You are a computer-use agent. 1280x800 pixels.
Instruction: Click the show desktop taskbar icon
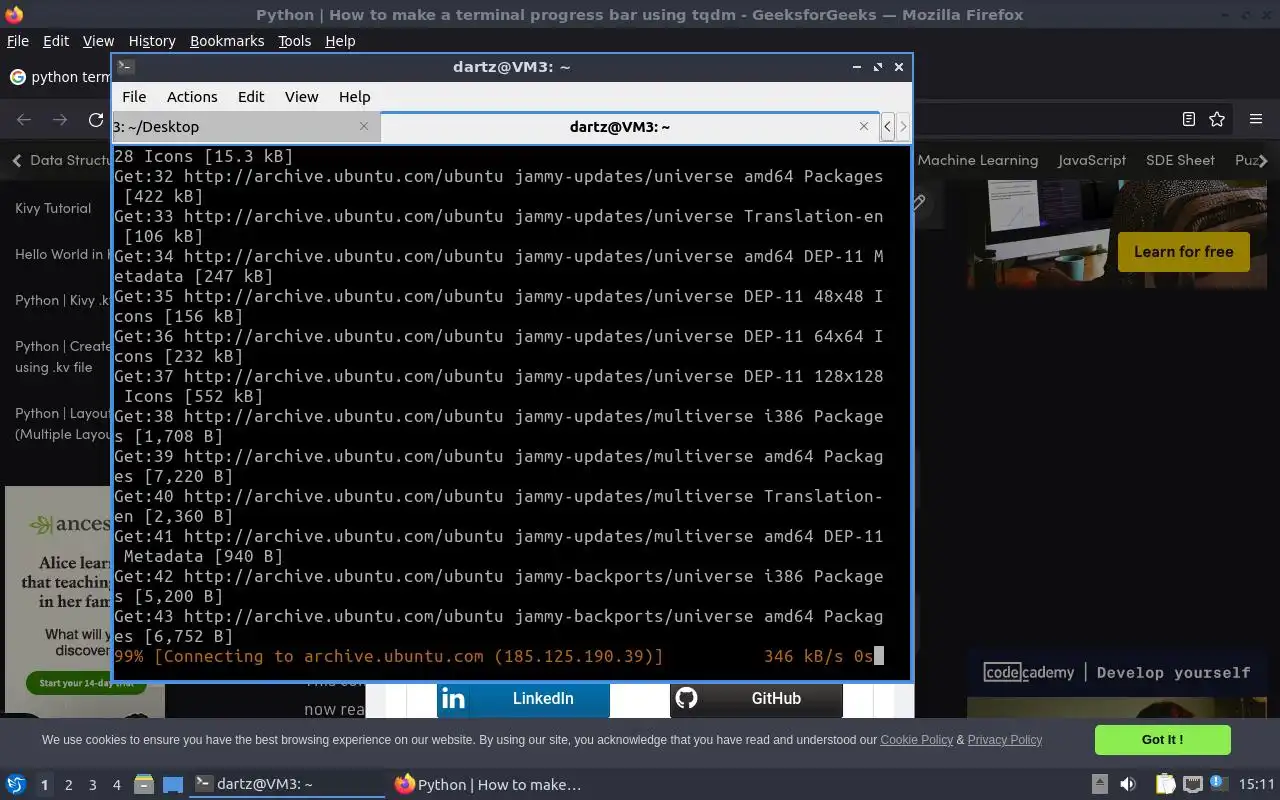(173, 784)
